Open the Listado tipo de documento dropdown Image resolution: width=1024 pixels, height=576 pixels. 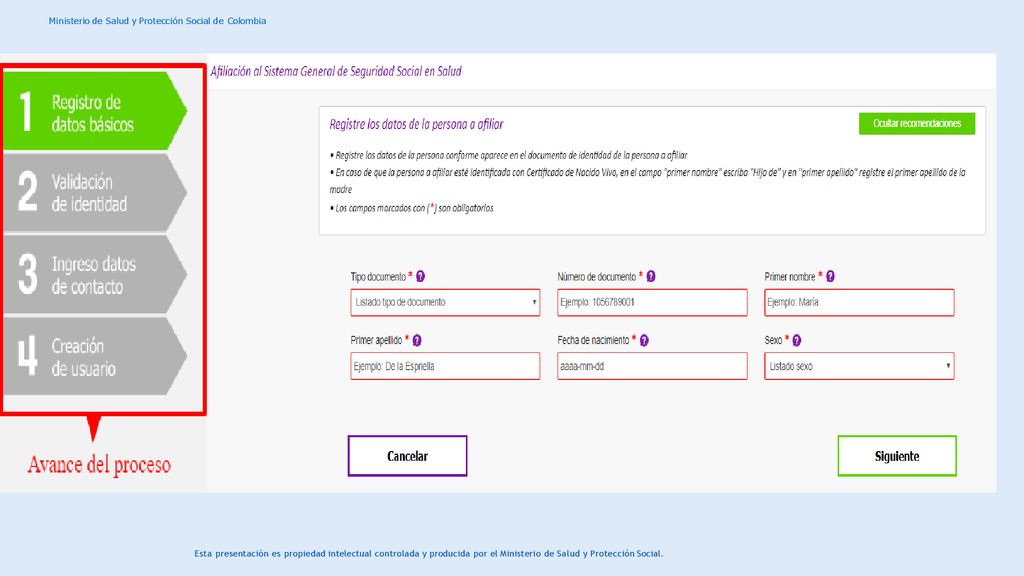click(445, 302)
